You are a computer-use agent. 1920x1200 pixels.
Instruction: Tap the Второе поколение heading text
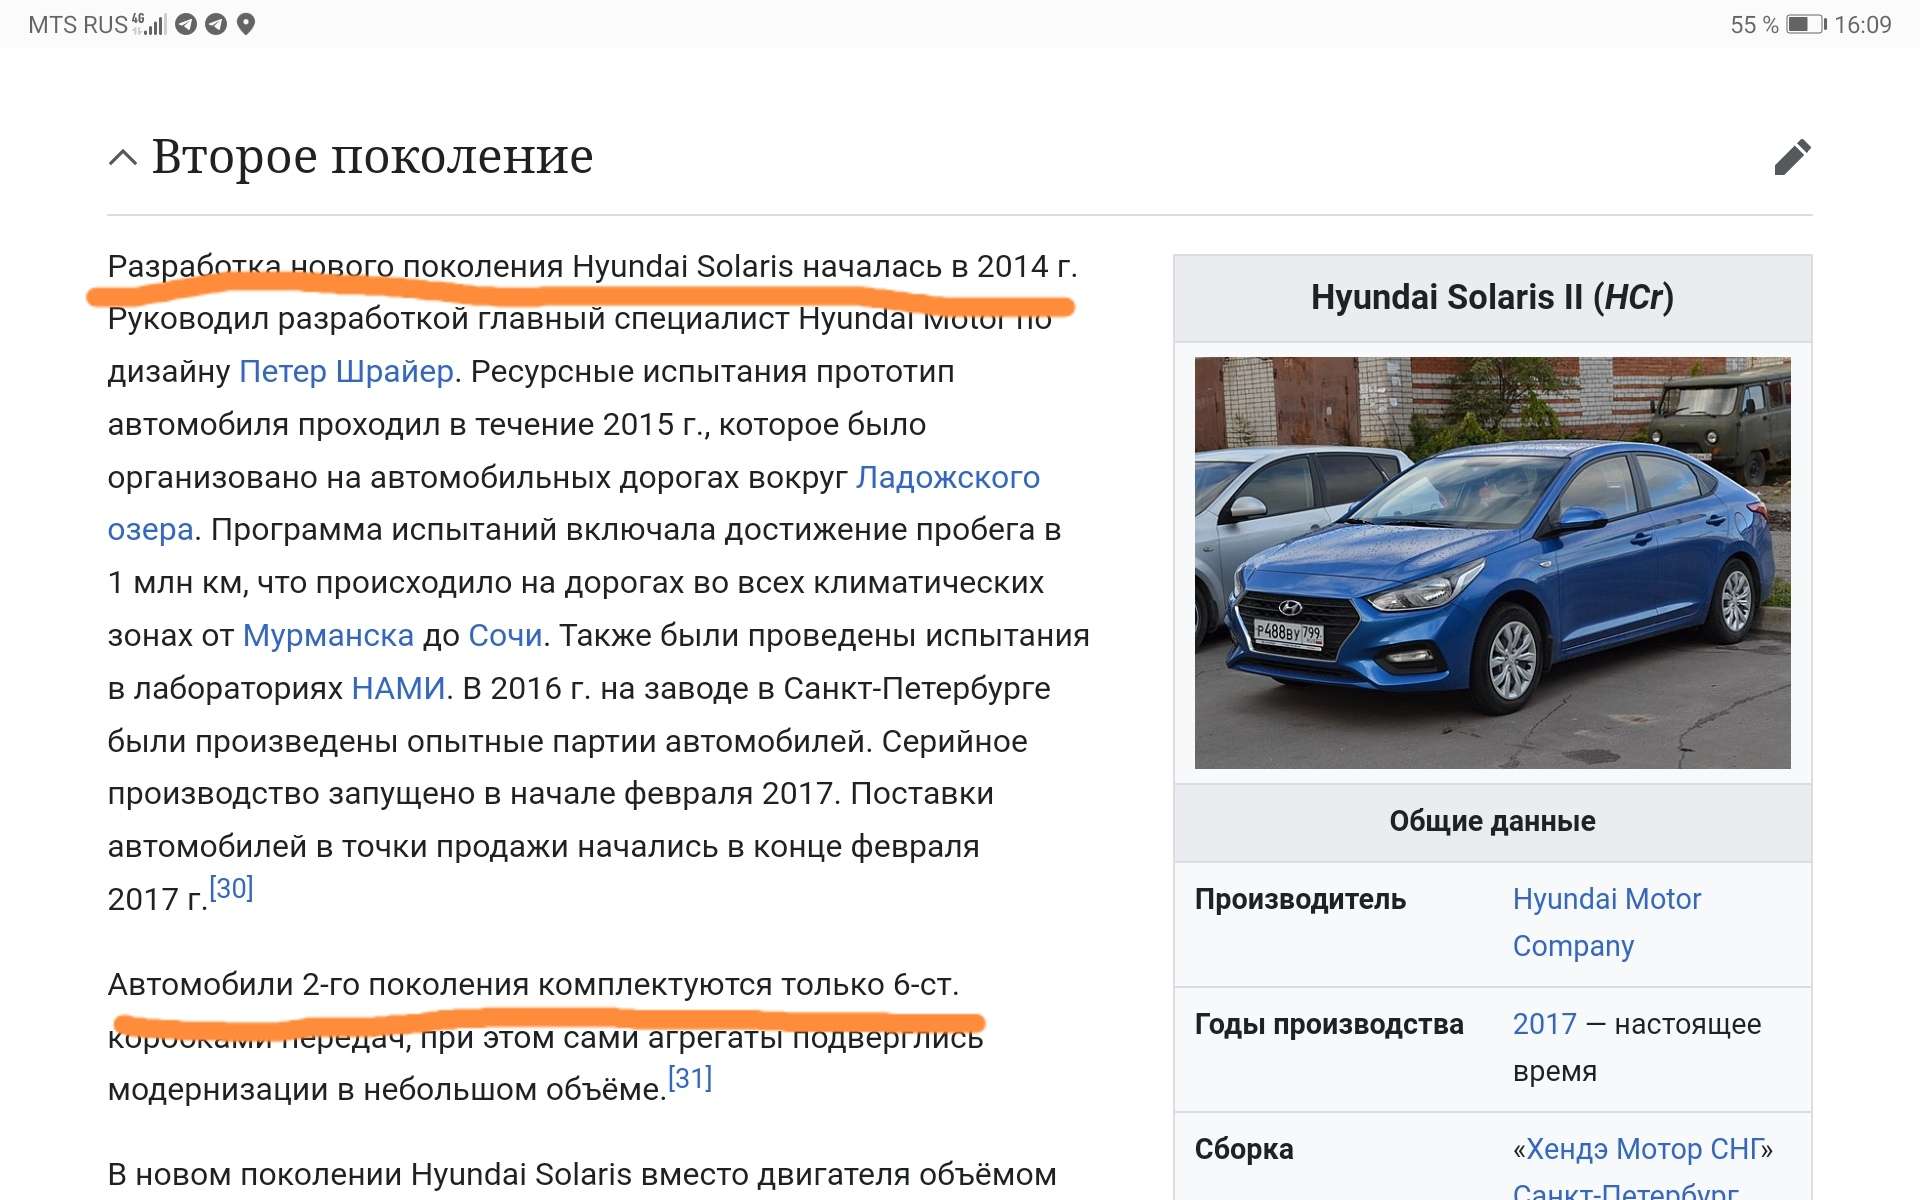[x=372, y=157]
